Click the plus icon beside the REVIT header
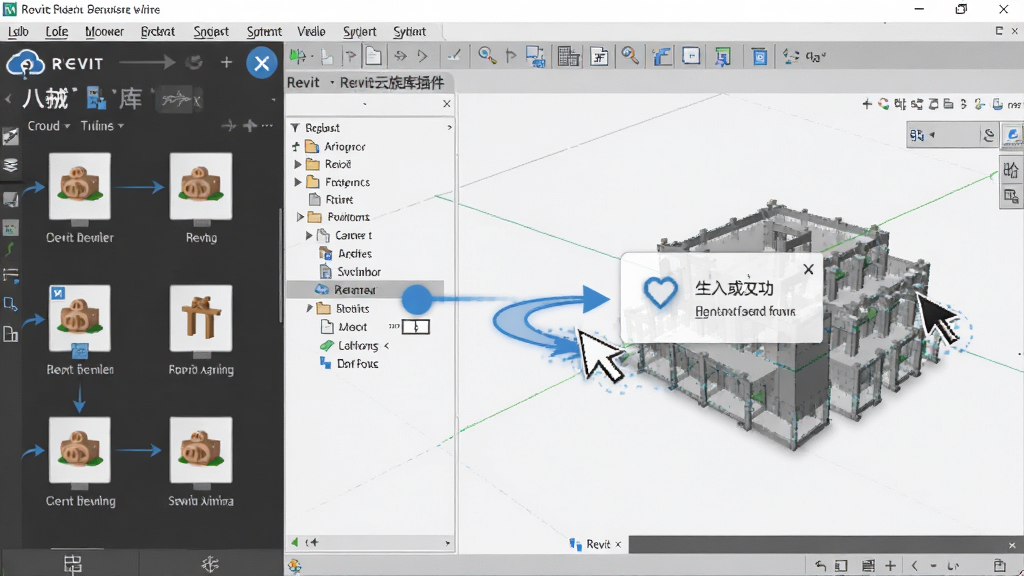The height and width of the screenshot is (576, 1024). click(227, 63)
